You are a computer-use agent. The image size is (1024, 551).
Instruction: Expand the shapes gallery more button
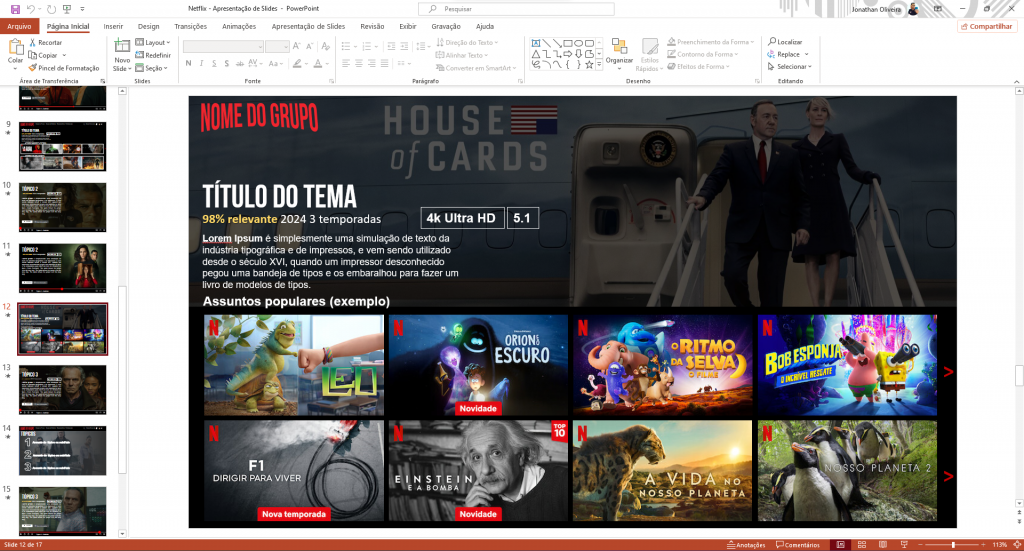click(600, 65)
